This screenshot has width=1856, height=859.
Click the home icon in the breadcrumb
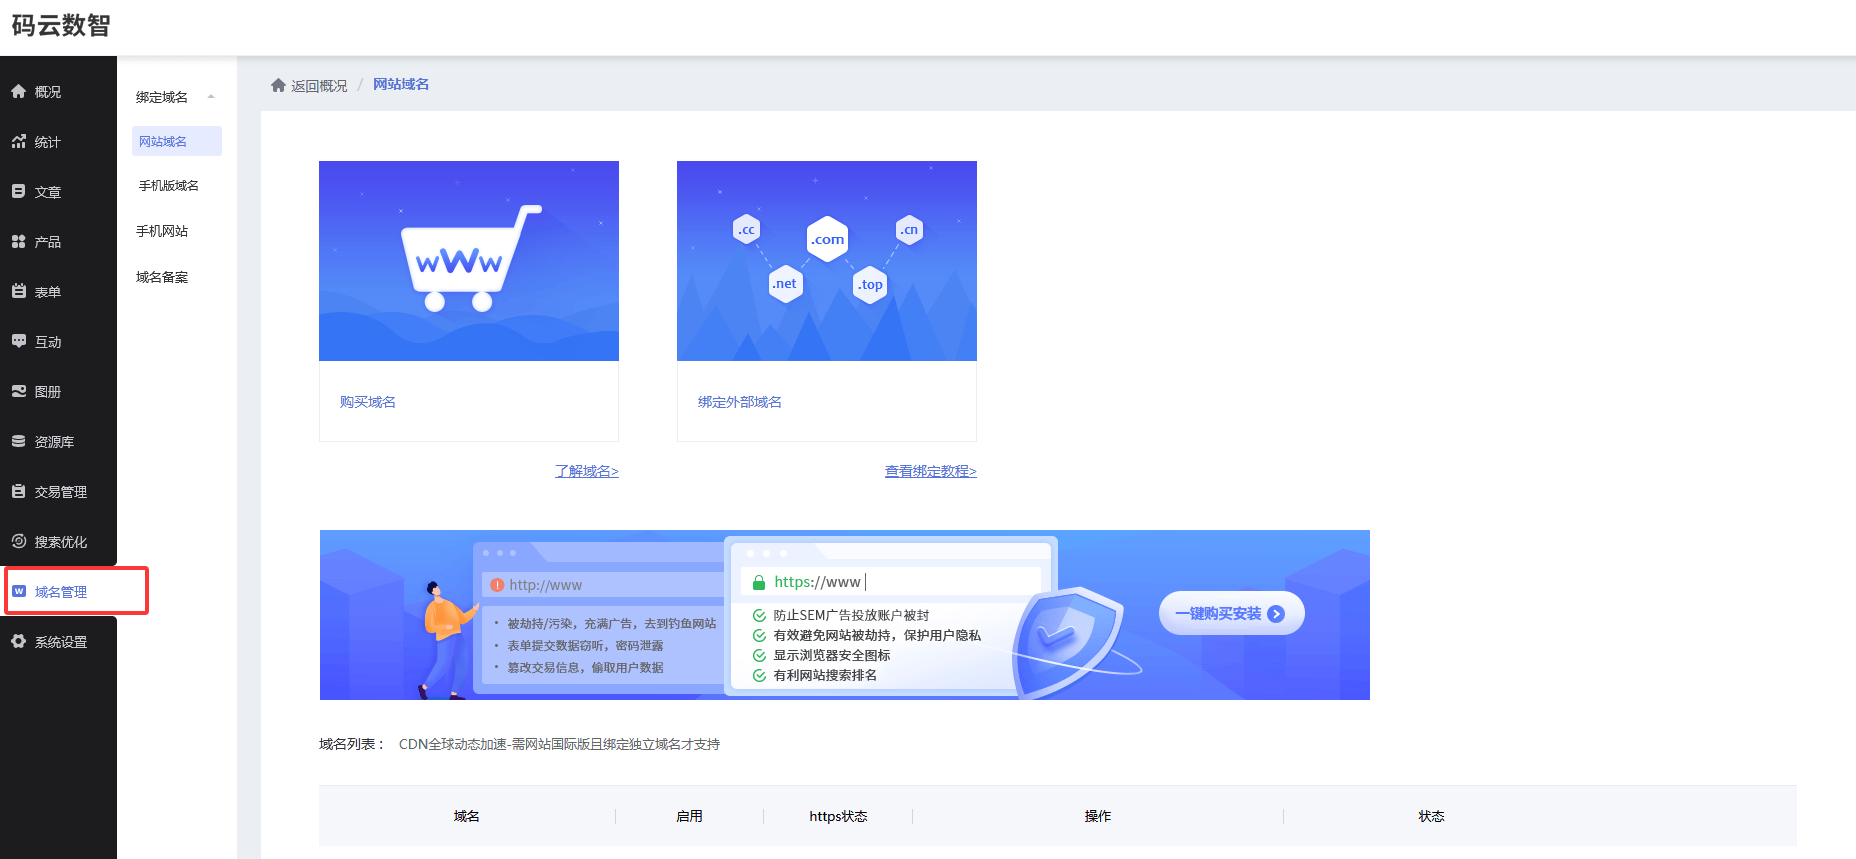(278, 85)
